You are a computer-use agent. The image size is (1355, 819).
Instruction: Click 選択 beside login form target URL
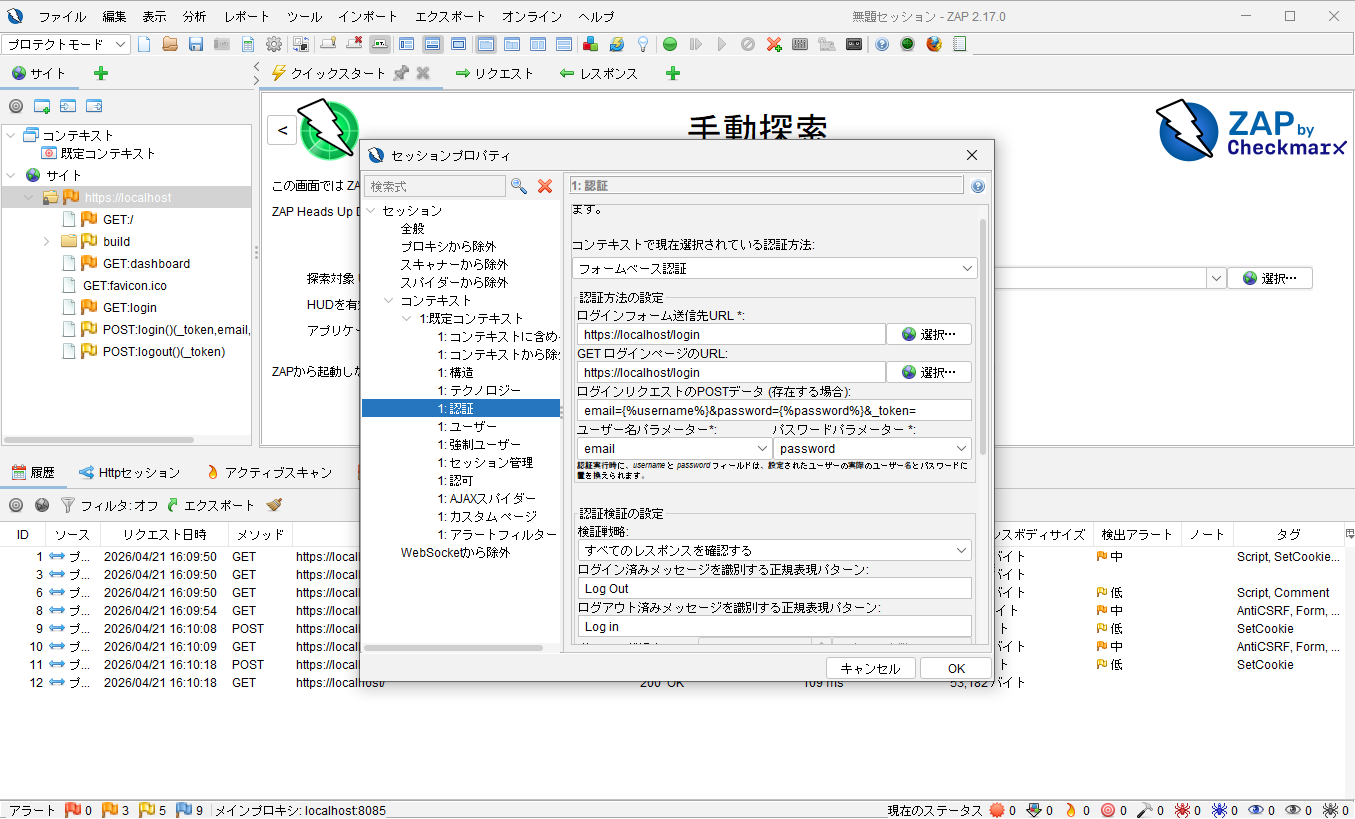(x=929, y=334)
